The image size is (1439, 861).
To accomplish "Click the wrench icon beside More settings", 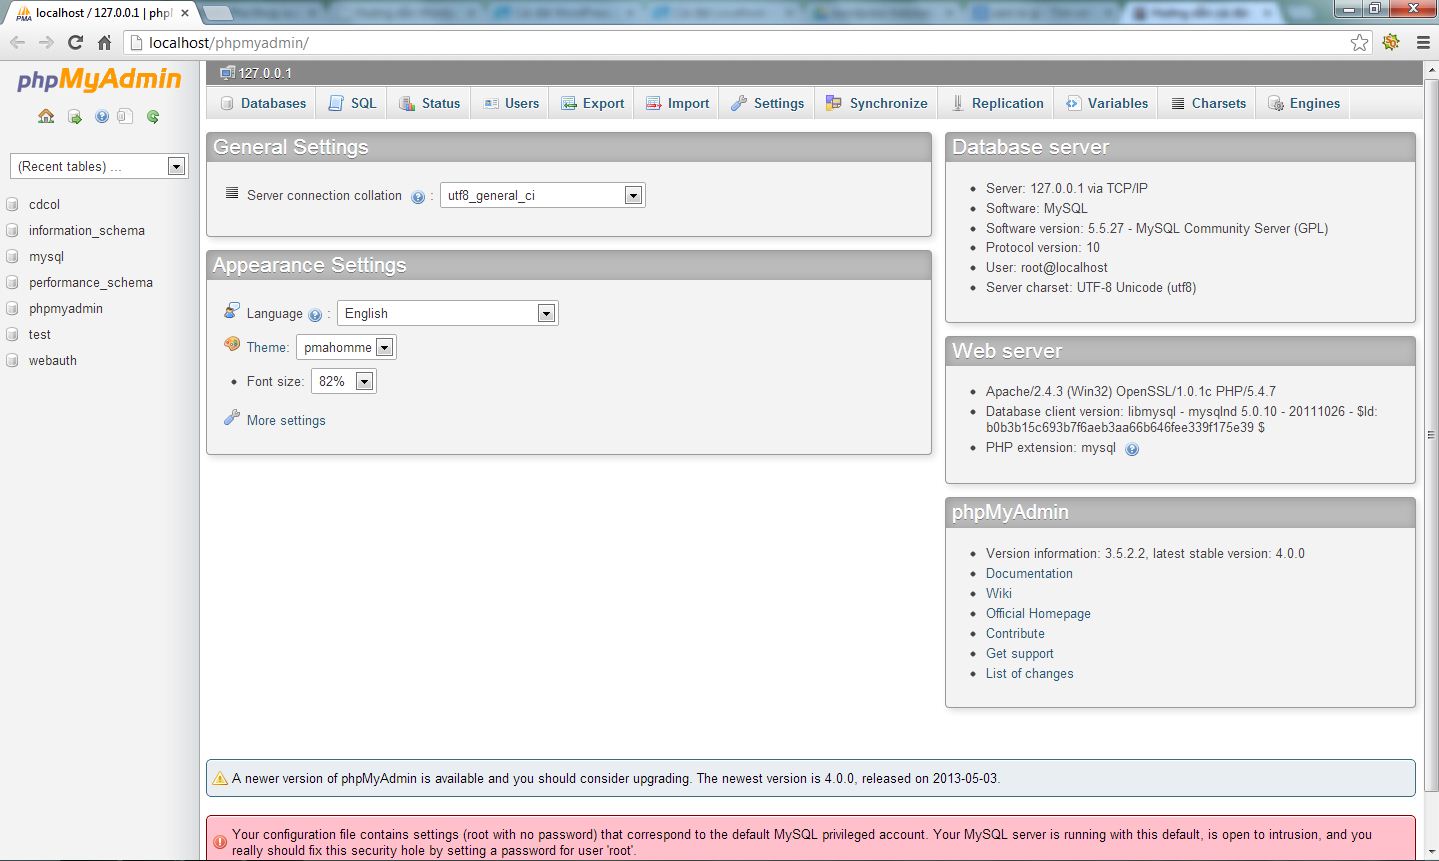I will click(232, 418).
